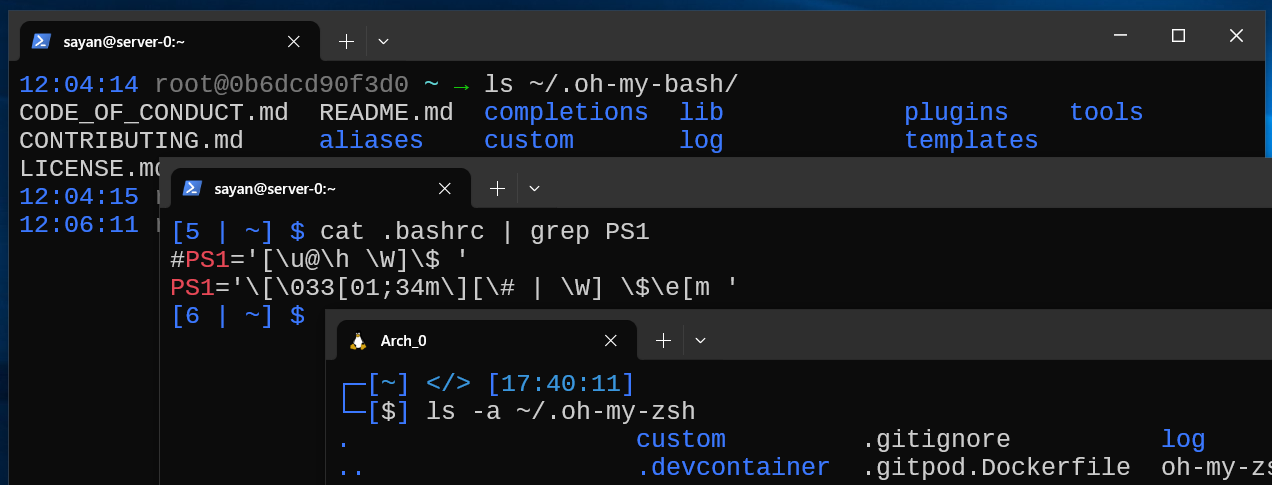Close the sayan@server-0 tab in middle window
This screenshot has height=485, width=1272.
click(445, 188)
